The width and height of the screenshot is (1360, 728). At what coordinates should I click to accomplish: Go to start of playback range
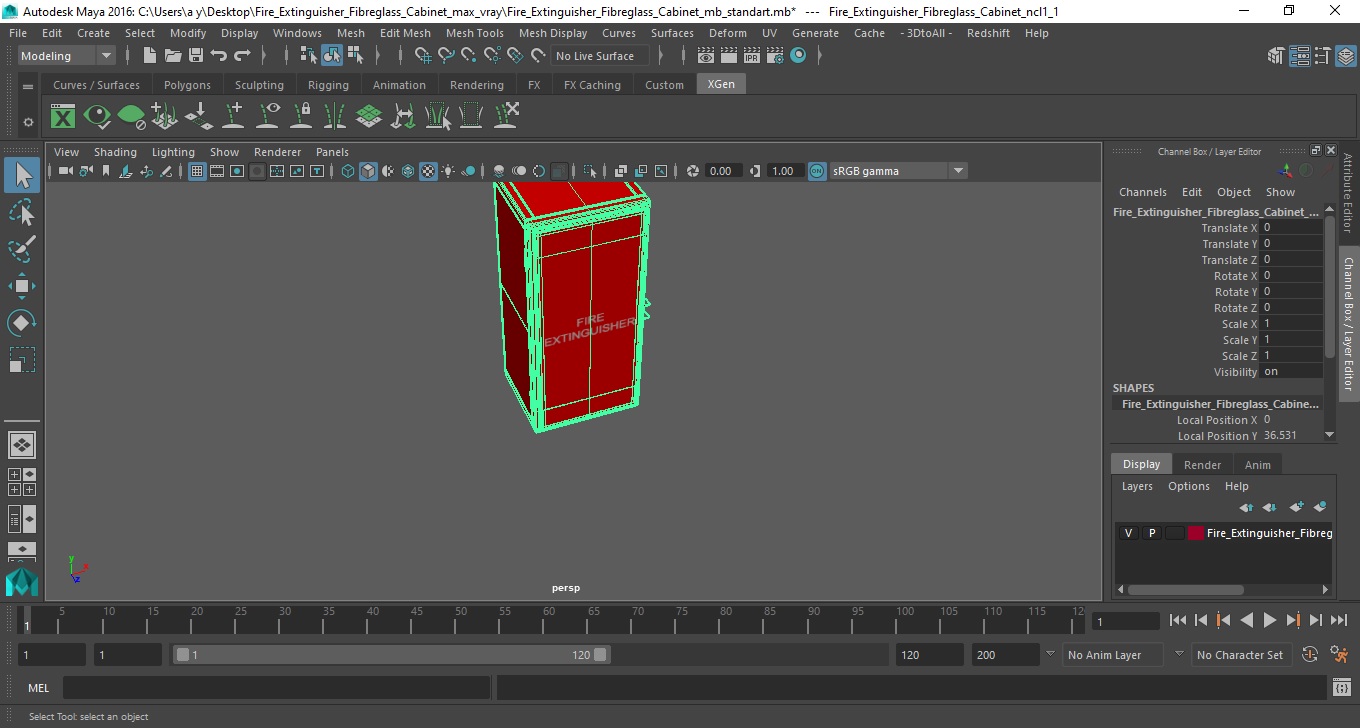coord(1178,621)
